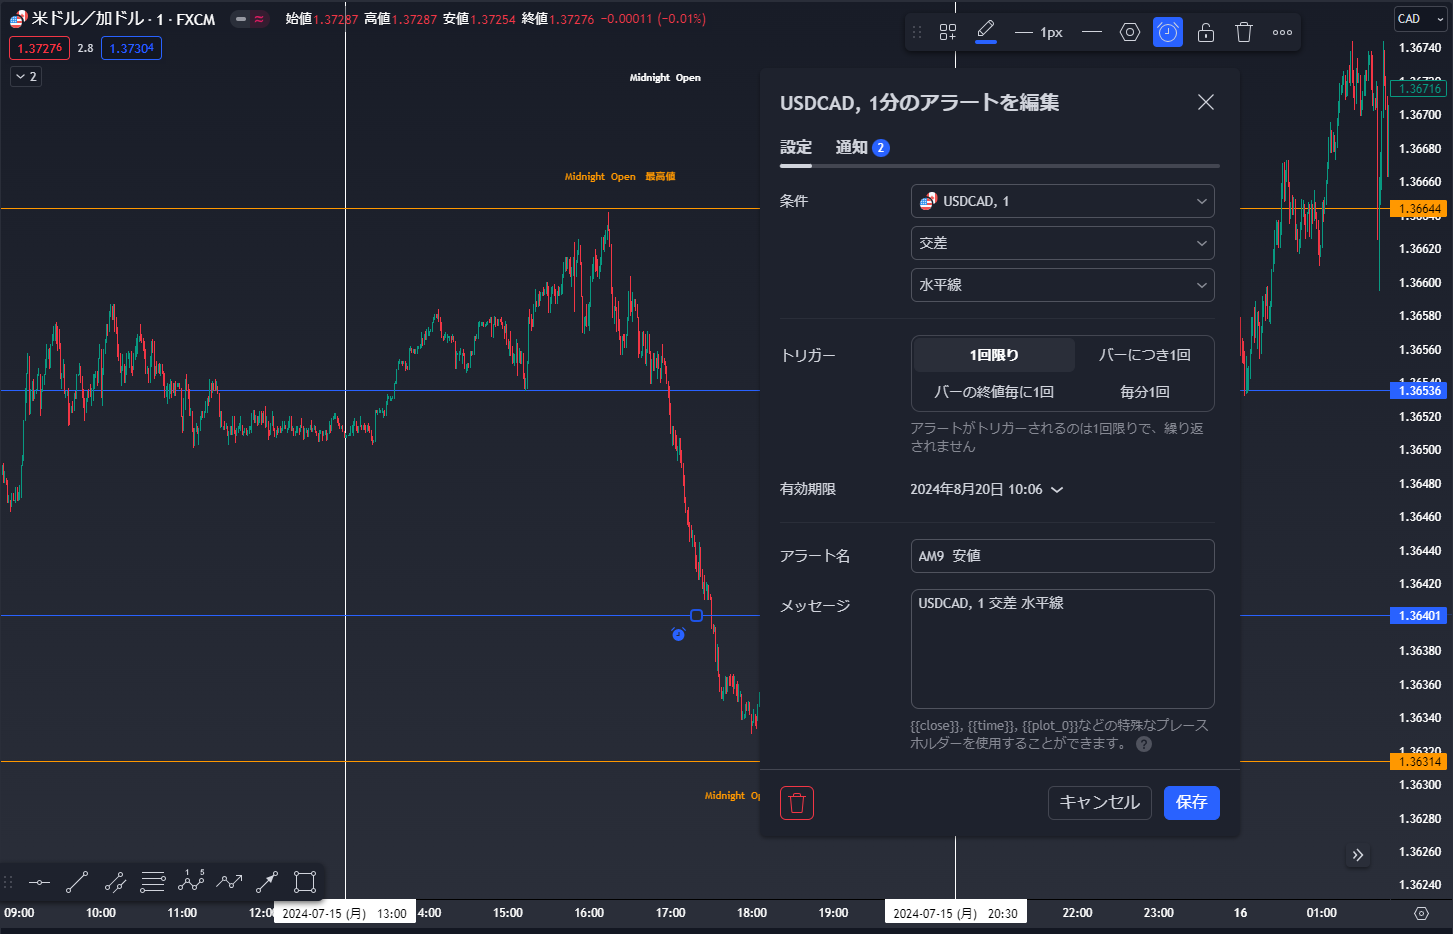The height and width of the screenshot is (934, 1453).
Task: Select the 1回限り trigger option
Action: point(994,355)
